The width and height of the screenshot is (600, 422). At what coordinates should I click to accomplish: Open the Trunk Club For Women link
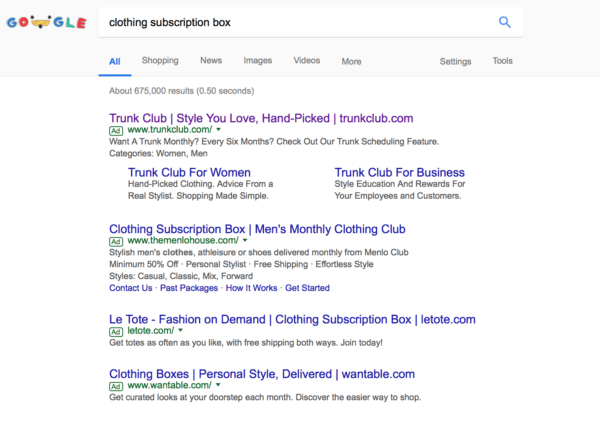tap(189, 173)
